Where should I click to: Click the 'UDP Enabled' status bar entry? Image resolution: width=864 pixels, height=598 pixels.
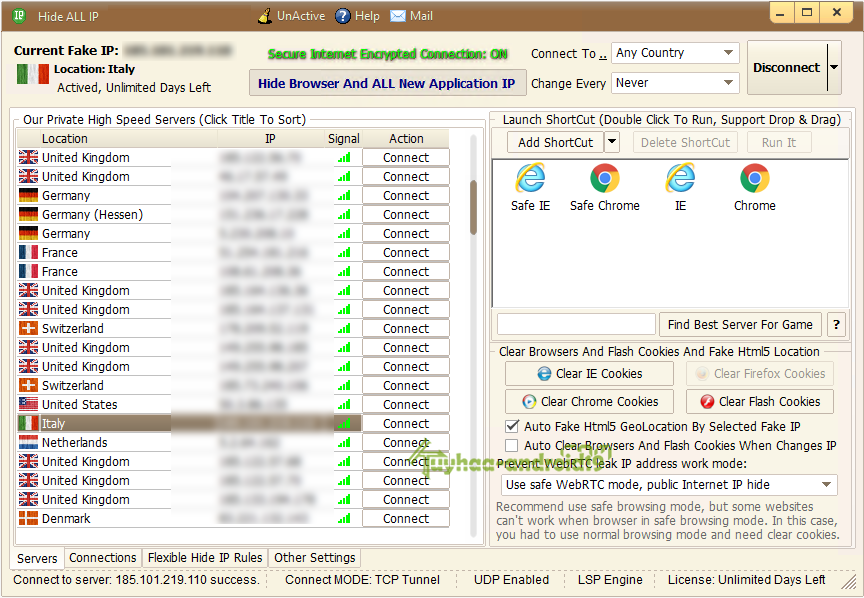click(511, 579)
